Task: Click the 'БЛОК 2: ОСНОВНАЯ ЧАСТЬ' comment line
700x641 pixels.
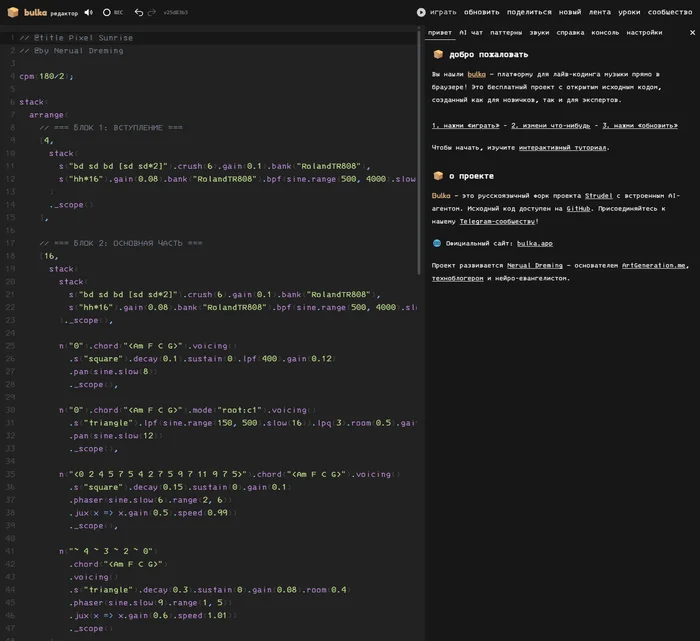Action: point(121,243)
